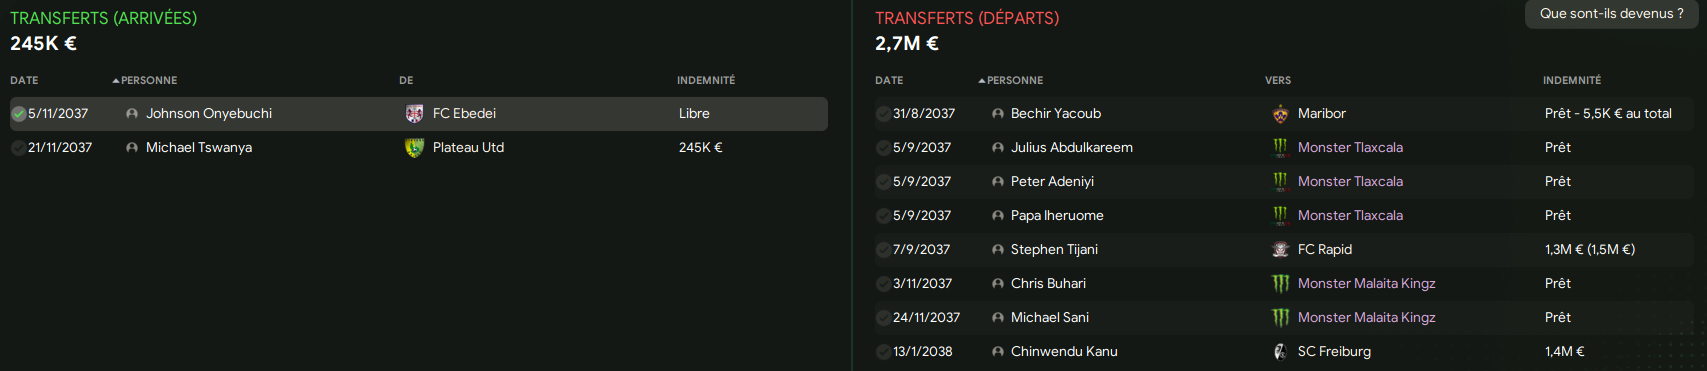Select the Michael Sani transfer row

coord(1284,318)
